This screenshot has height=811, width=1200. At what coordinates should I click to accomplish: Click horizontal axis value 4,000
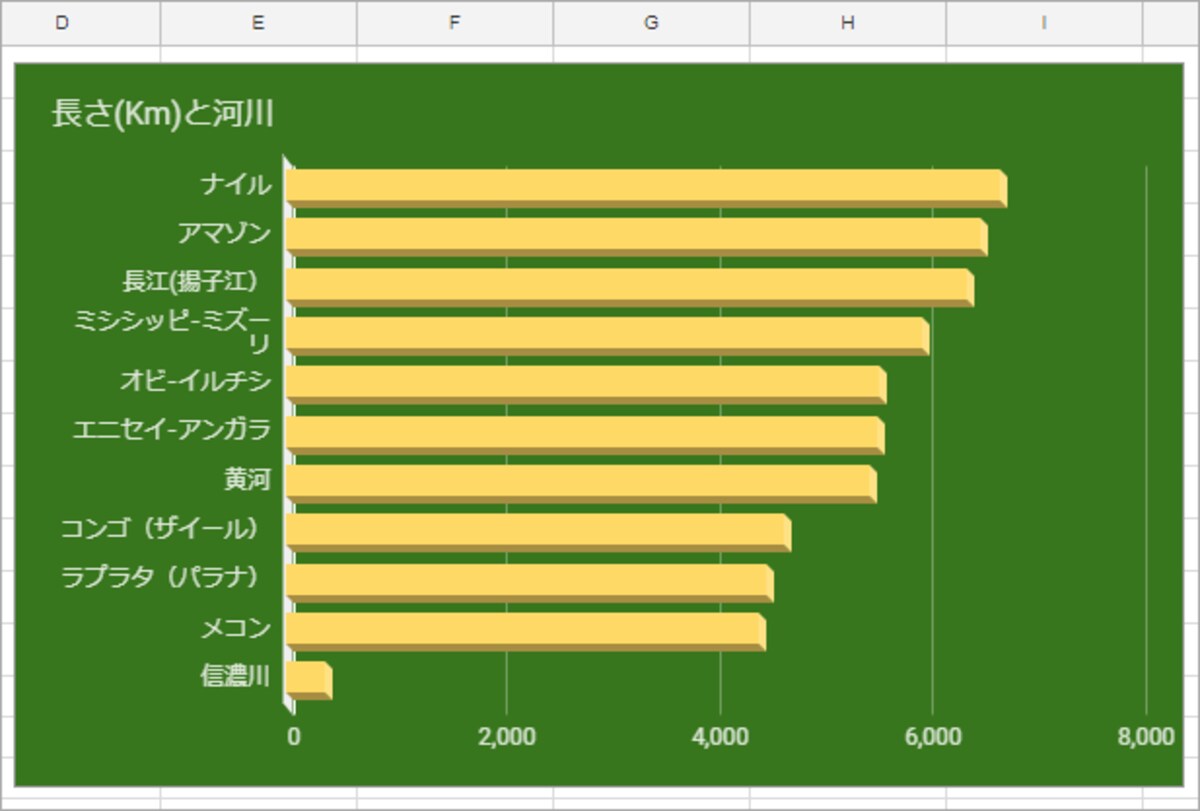[720, 737]
